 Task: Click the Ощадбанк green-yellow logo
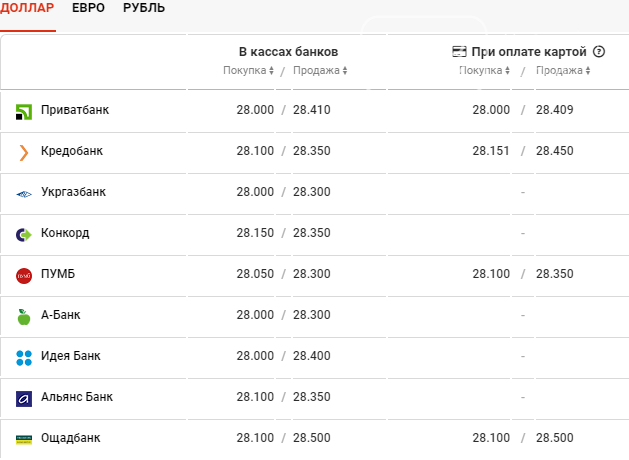(x=24, y=440)
